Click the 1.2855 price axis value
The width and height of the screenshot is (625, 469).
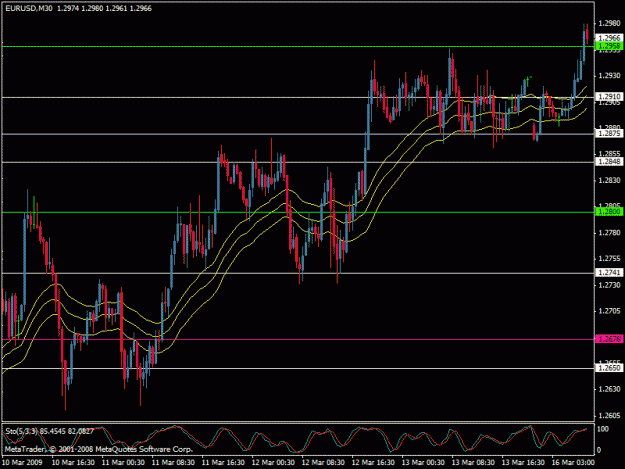(x=609, y=153)
